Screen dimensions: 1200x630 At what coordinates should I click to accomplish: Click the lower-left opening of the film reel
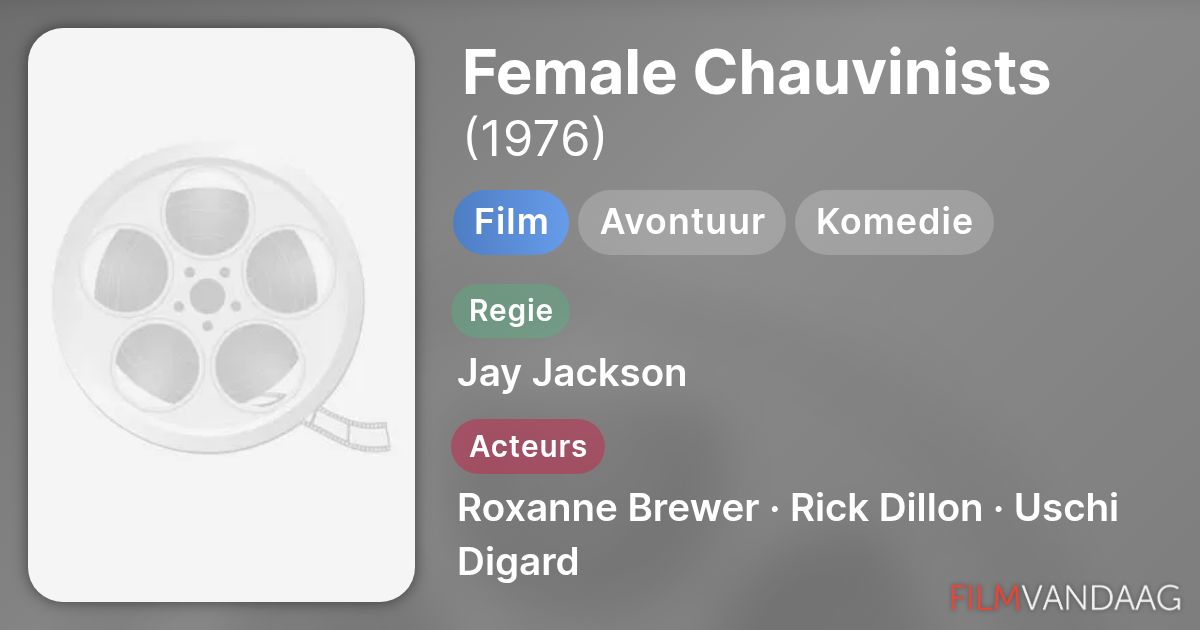155,362
